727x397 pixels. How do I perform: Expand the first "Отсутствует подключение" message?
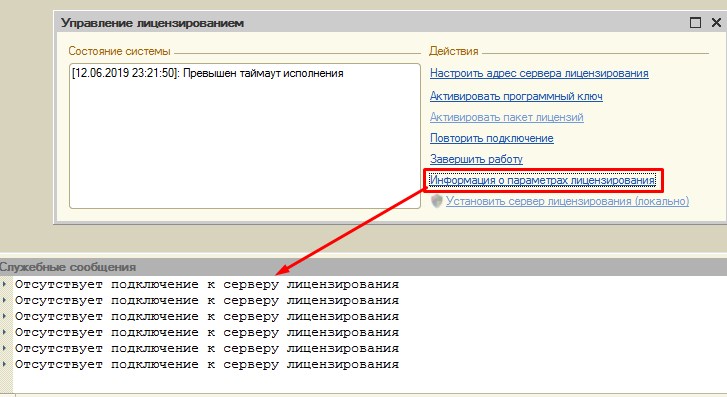4,283
